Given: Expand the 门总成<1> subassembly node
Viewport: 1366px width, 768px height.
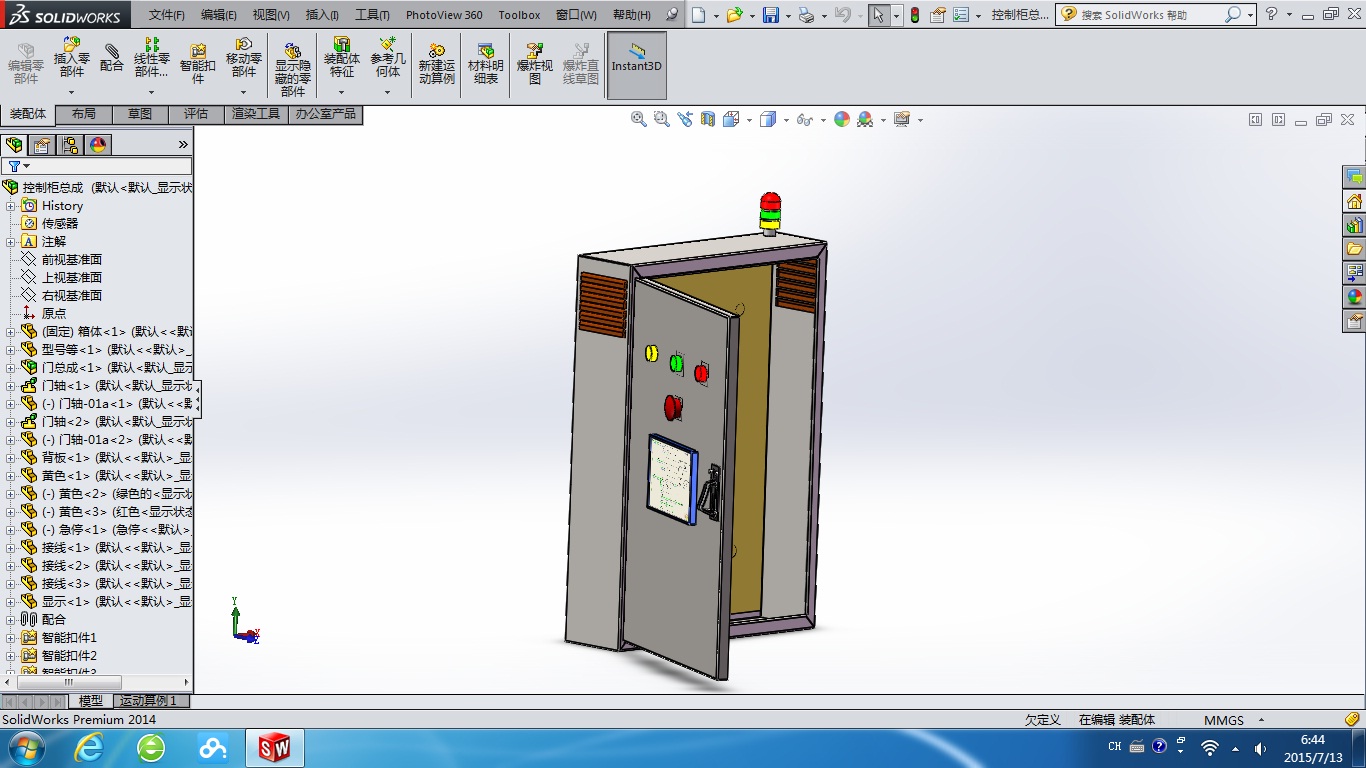Looking at the screenshot, I should tap(11, 368).
